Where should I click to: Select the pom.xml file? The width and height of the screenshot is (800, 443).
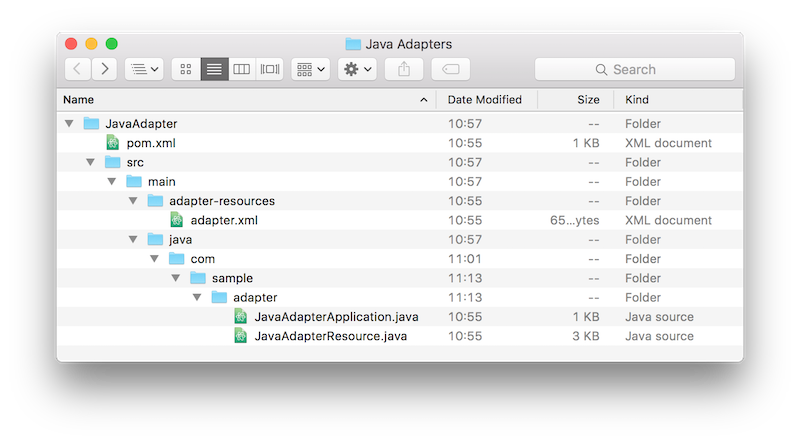pos(151,143)
